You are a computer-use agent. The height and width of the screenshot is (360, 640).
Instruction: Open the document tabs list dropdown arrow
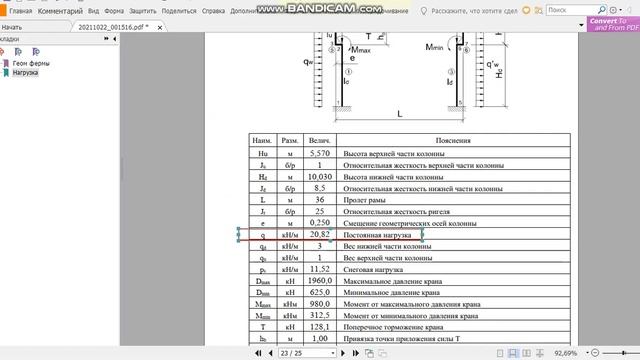[581, 25]
